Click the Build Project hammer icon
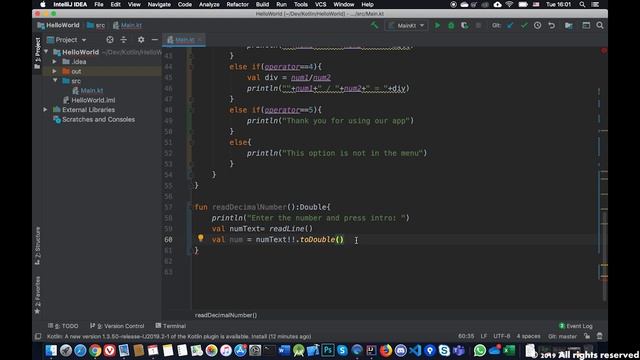 (x=374, y=25)
